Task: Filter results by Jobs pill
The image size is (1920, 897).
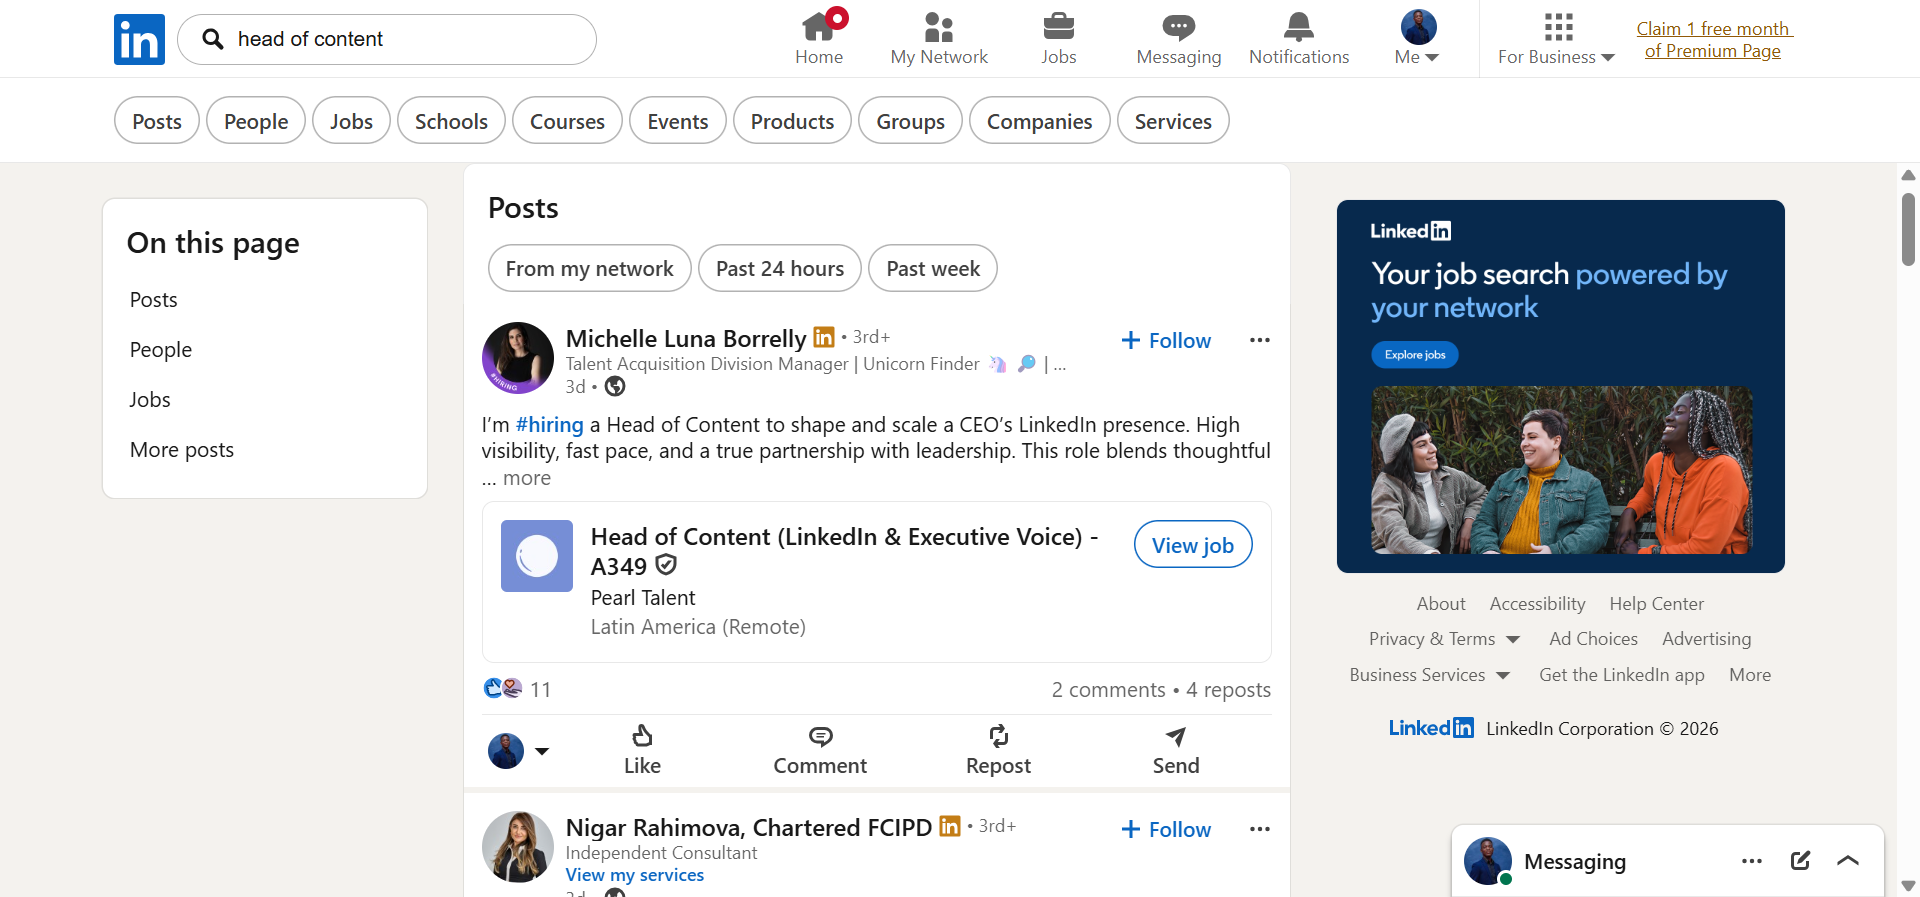Action: (351, 121)
